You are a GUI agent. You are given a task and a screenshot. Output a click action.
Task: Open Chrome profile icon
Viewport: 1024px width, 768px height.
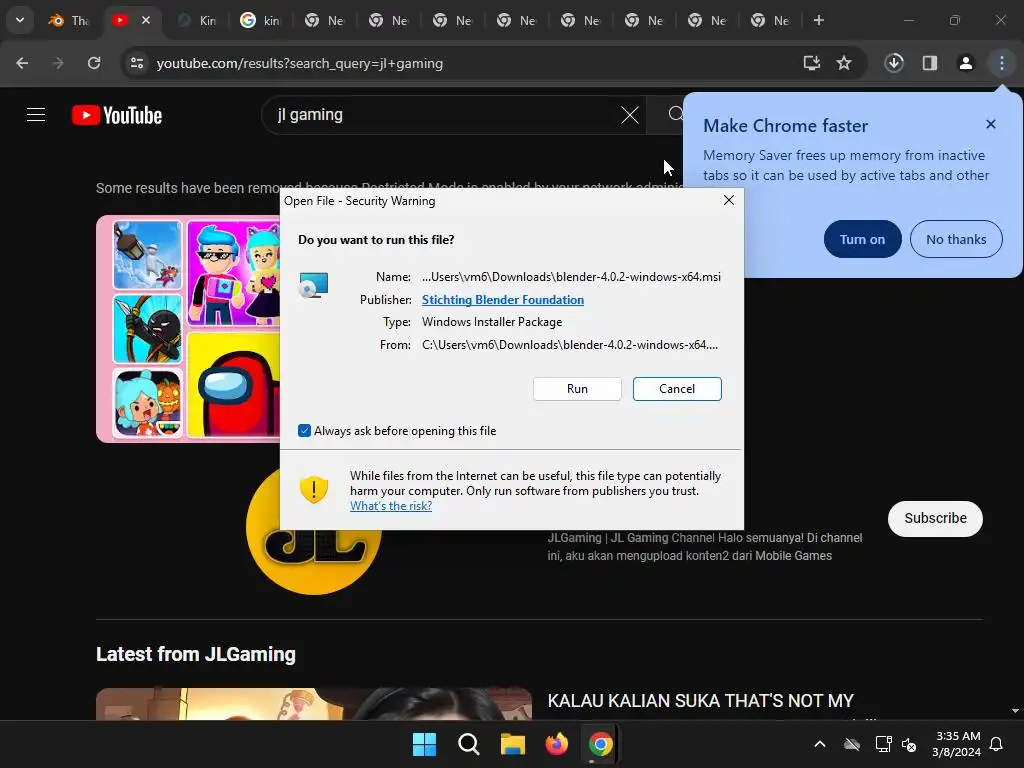tap(966, 63)
